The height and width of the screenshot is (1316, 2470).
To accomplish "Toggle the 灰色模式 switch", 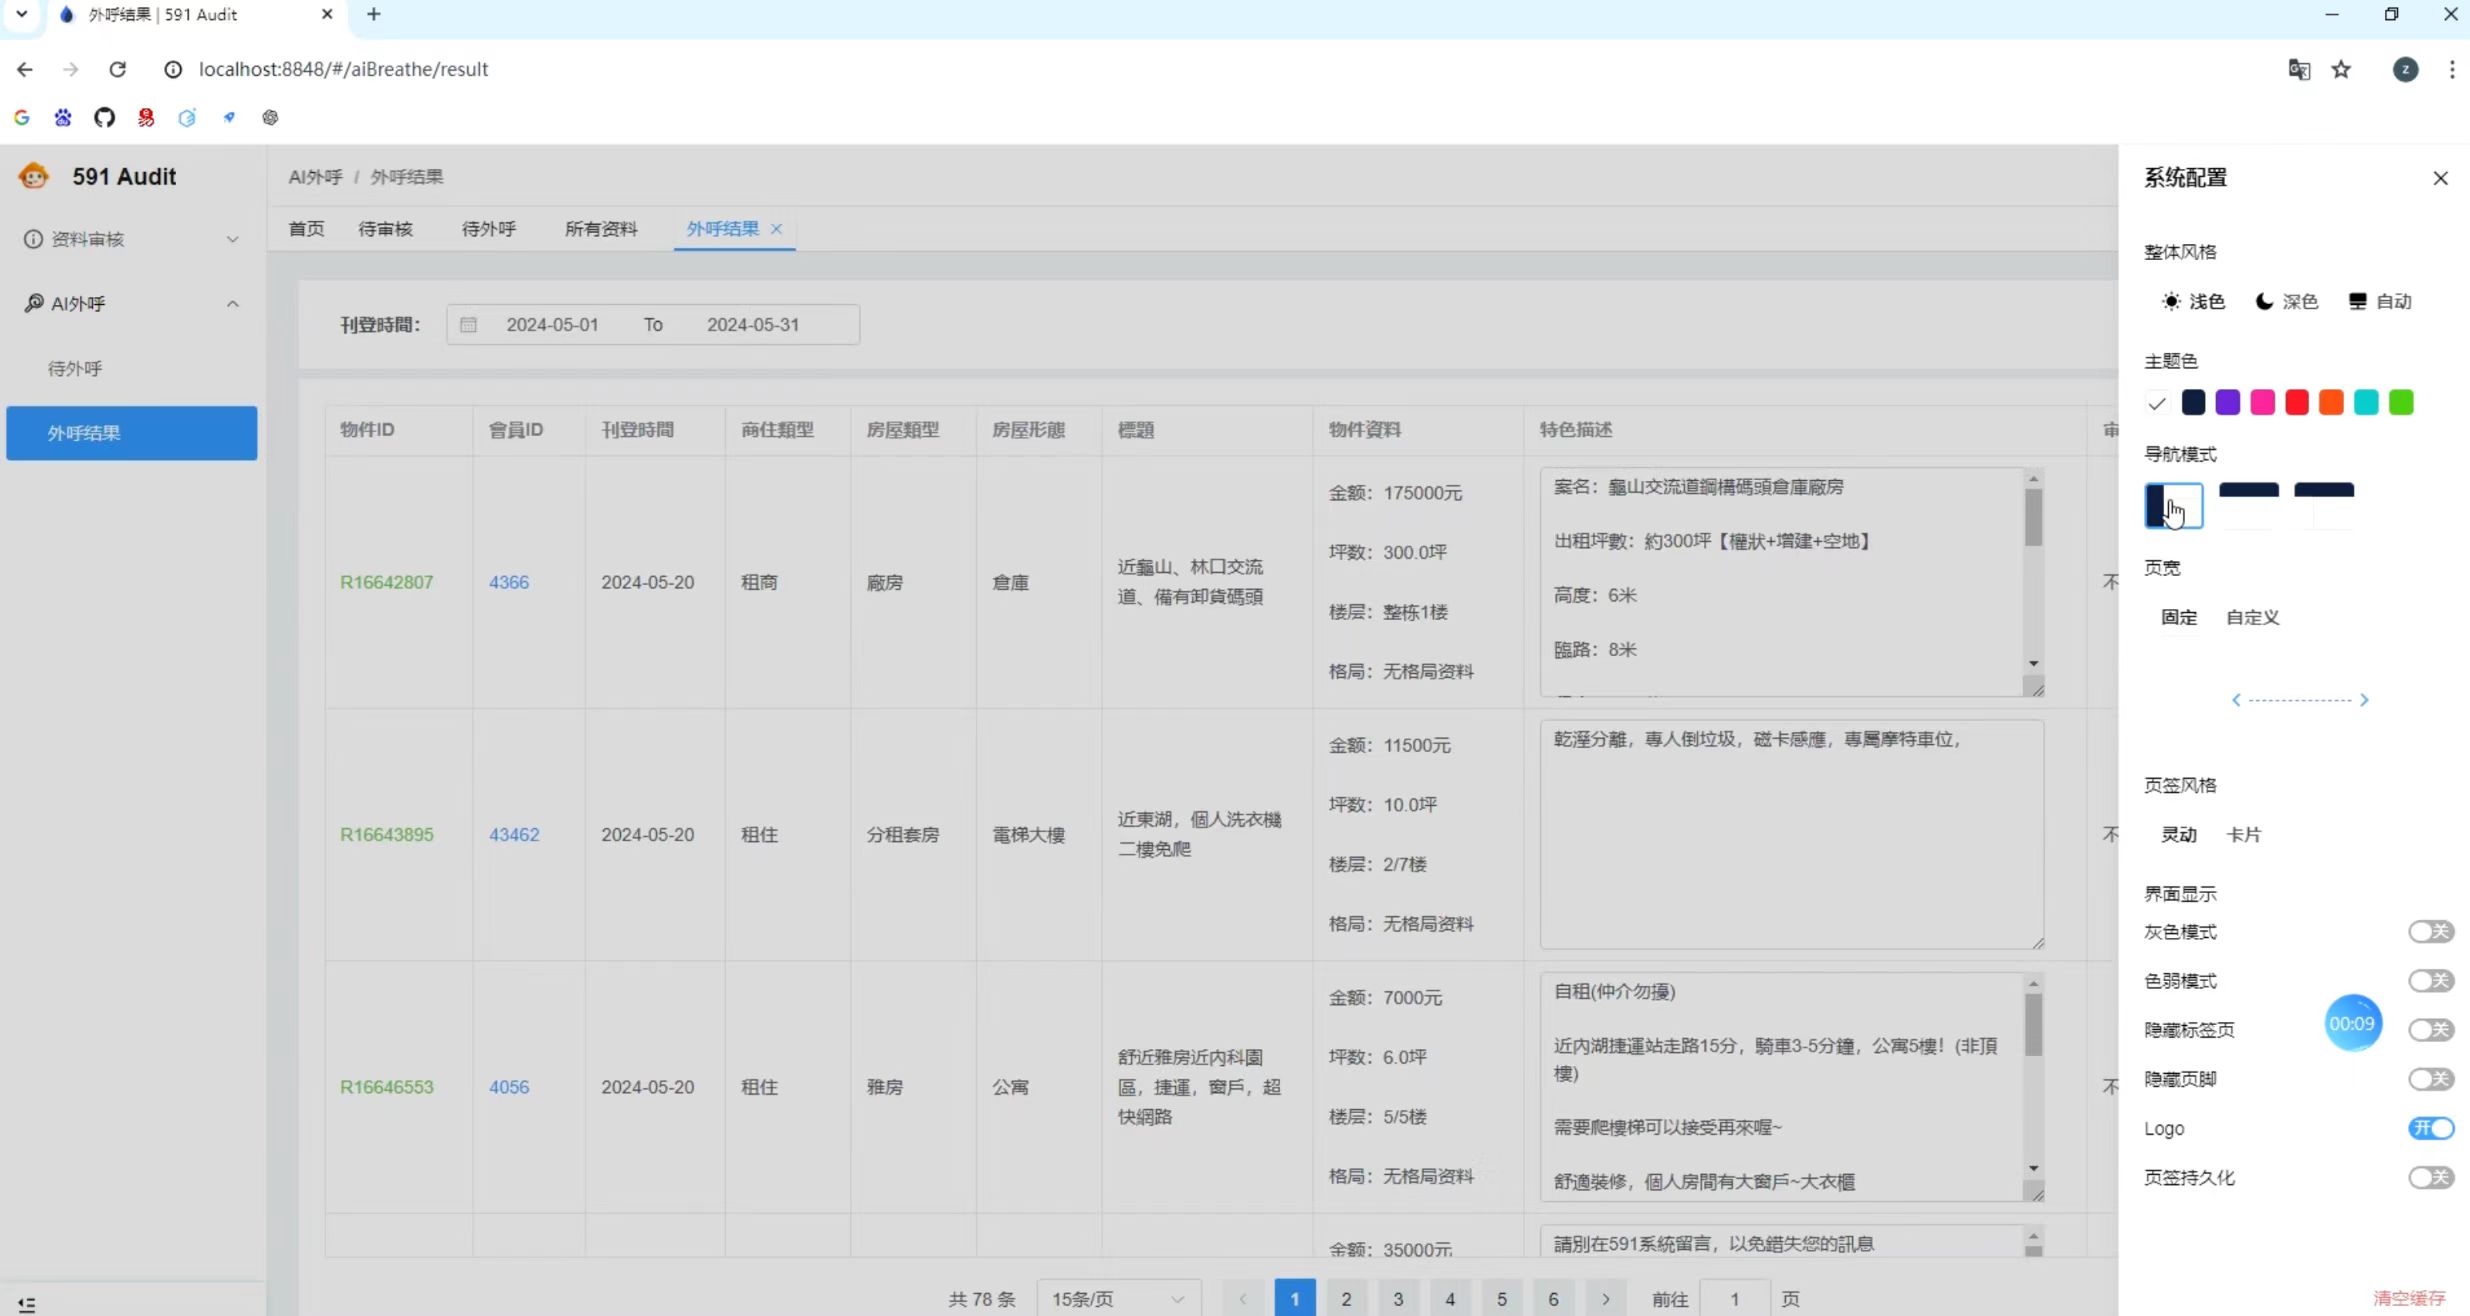I will pos(2430,932).
